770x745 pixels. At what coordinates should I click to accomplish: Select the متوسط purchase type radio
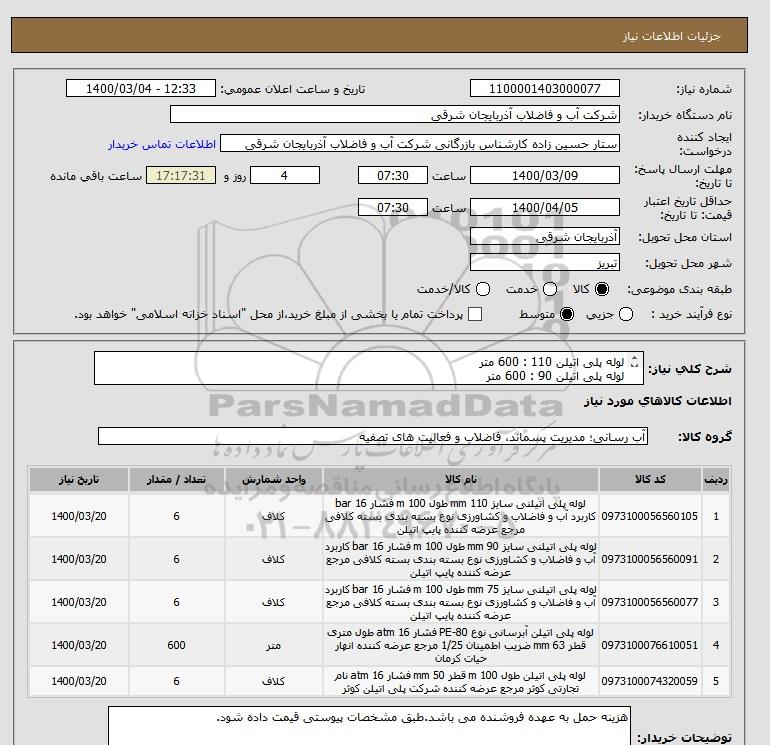[567, 314]
